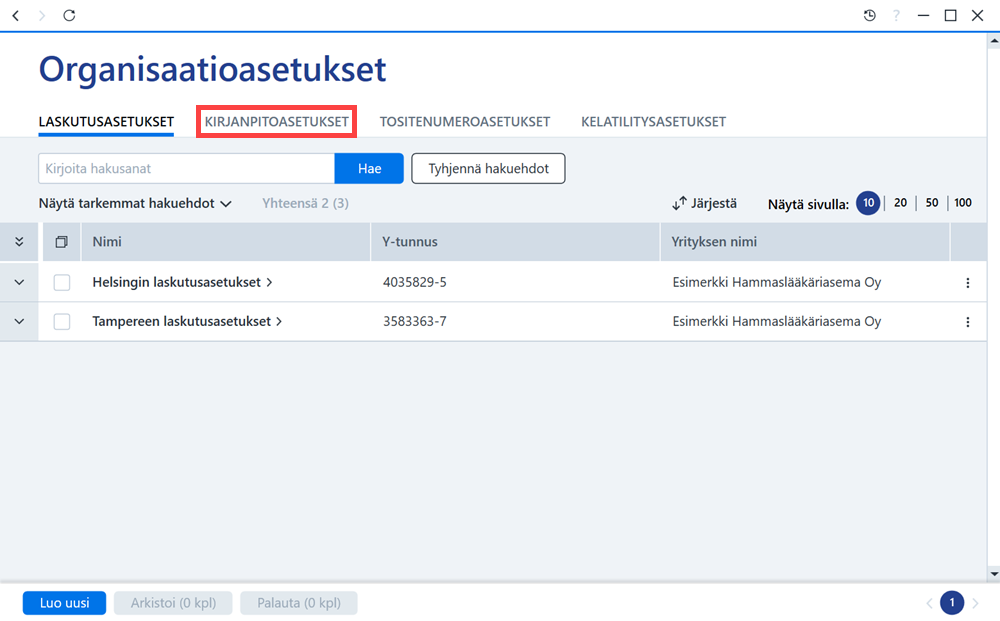Focus the Kirjoita hakusanat search field

point(186,168)
